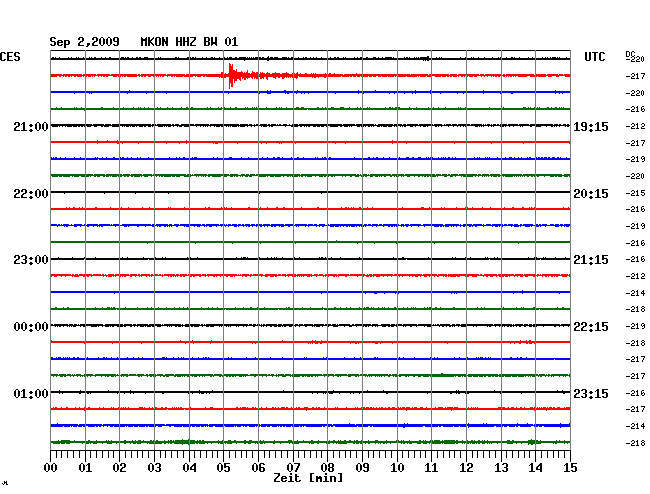This screenshot has height=494, width=650.
Task: Click minute tick label '00' on time axis
Action: (x=51, y=467)
